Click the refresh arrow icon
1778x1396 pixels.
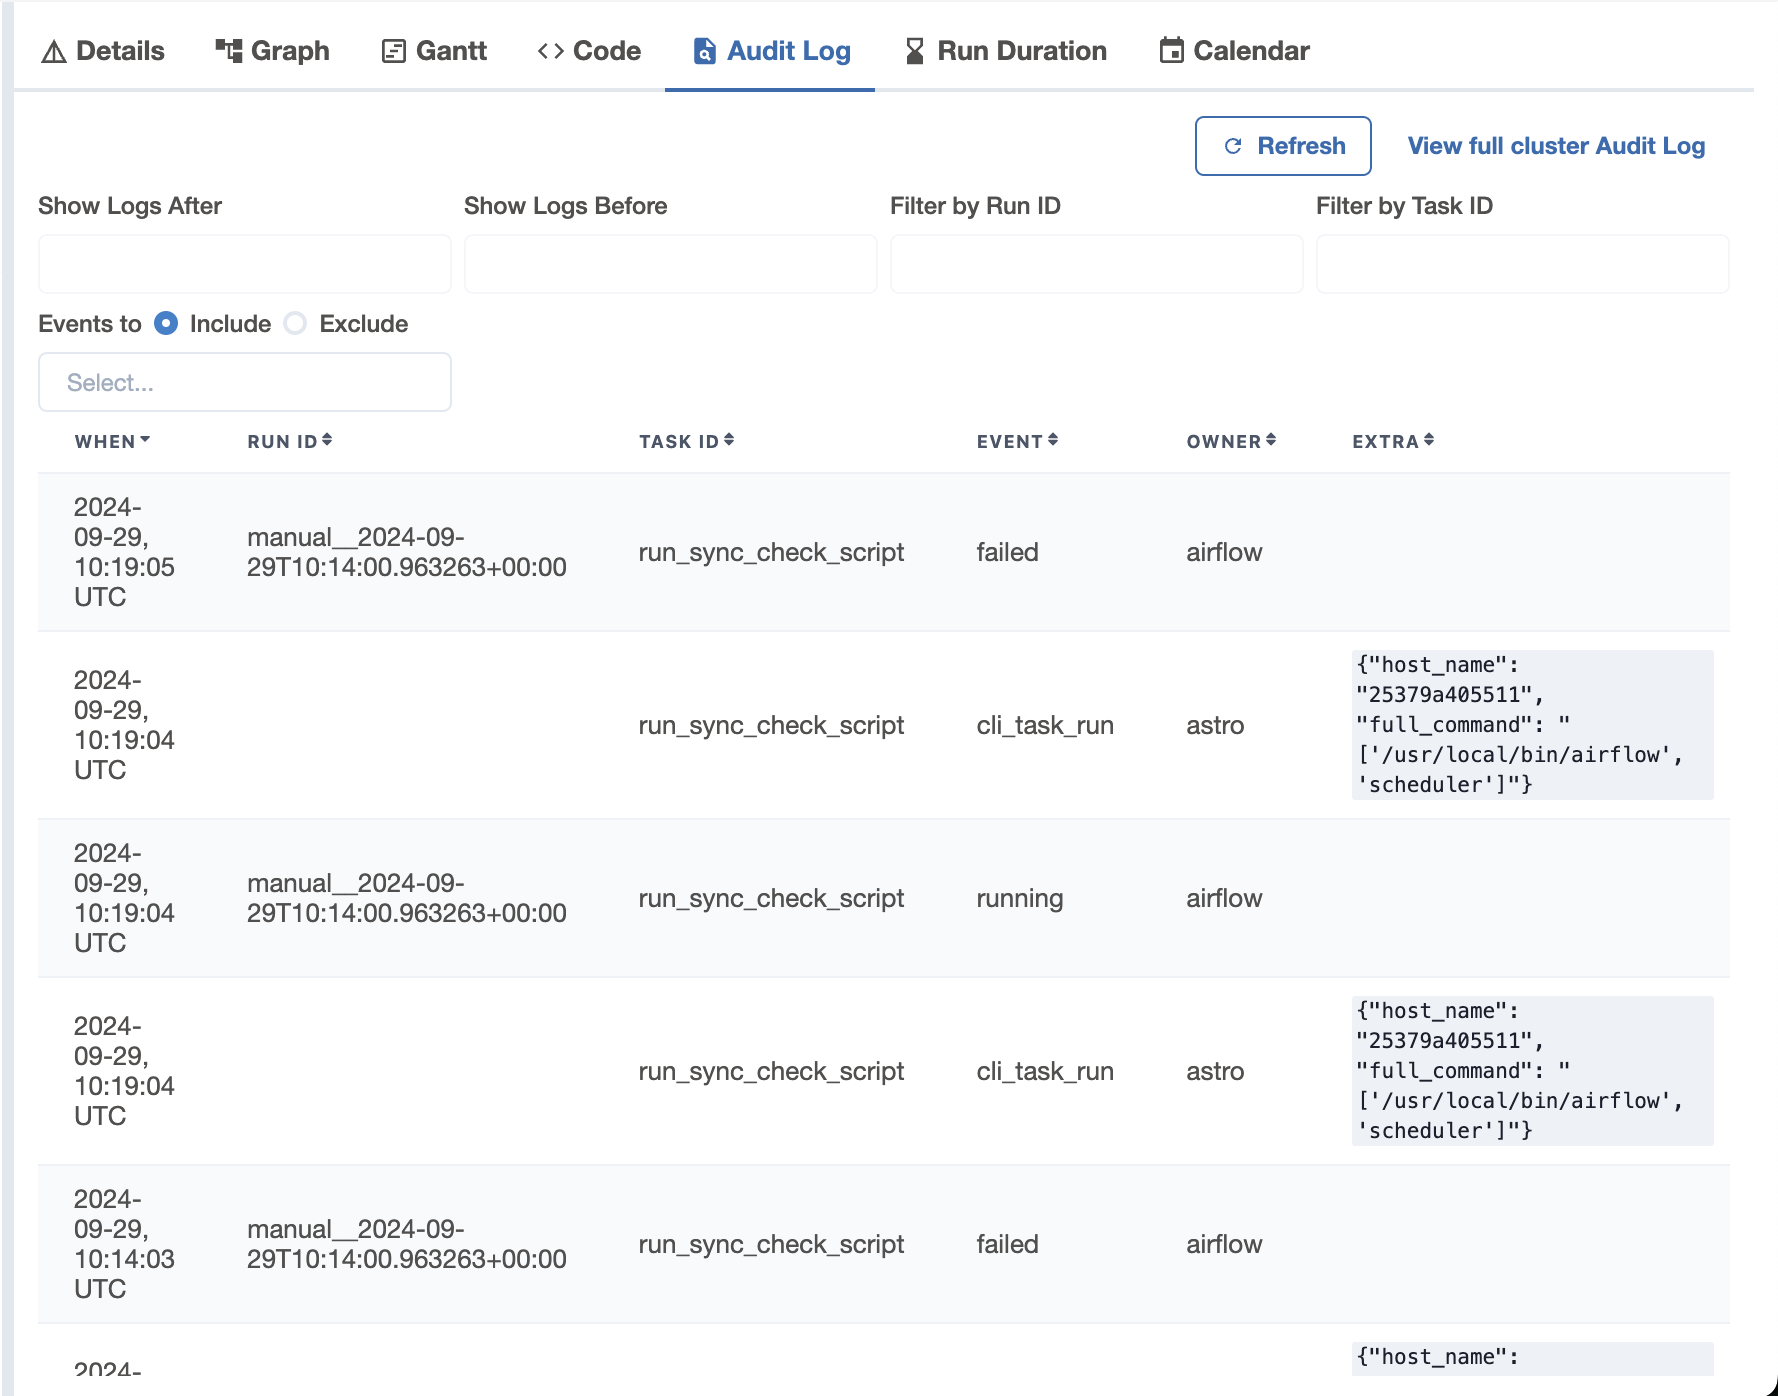[1234, 146]
